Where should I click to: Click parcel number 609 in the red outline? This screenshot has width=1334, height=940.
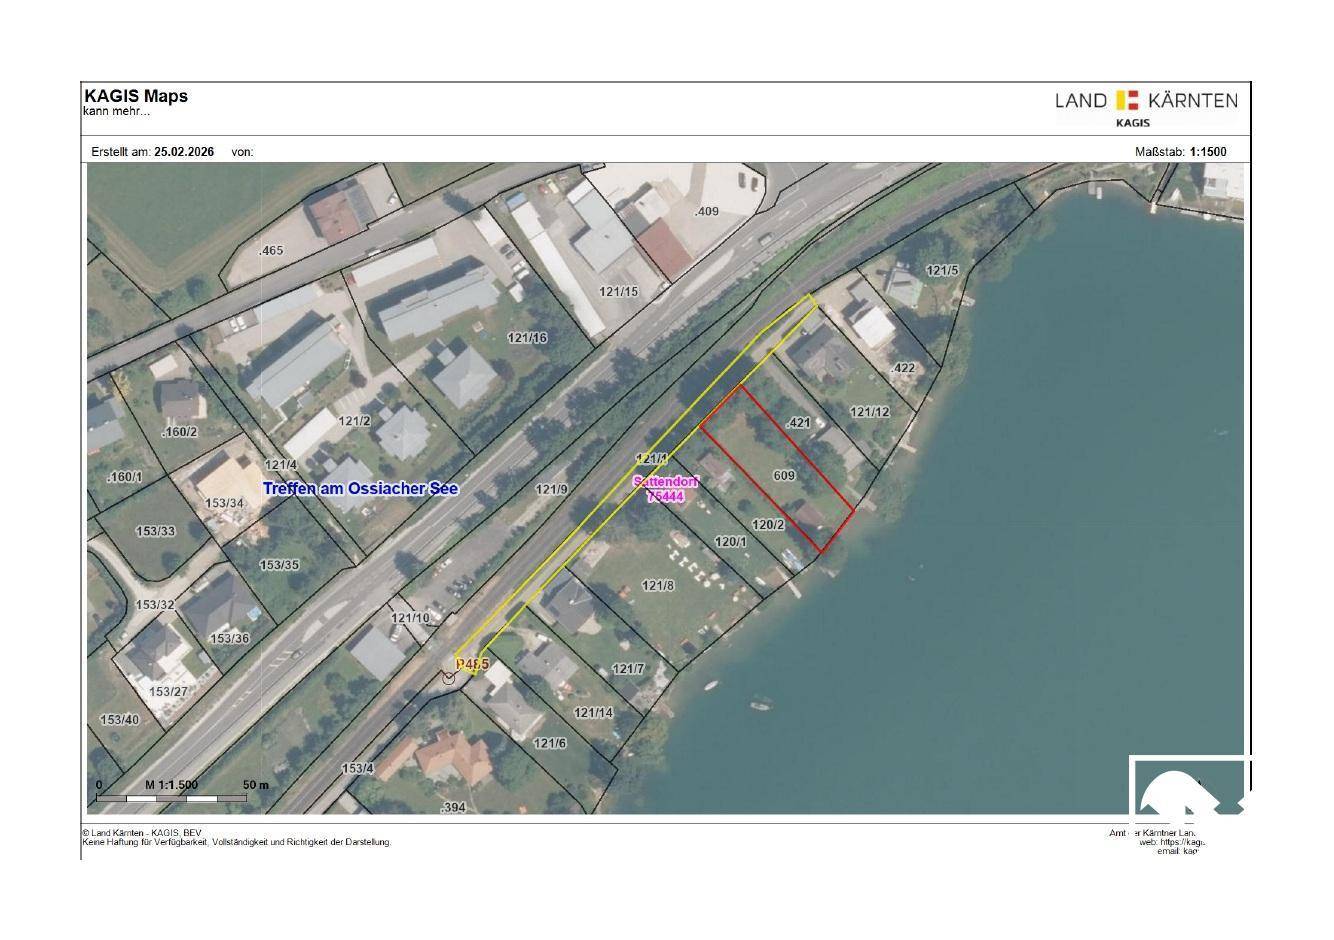point(784,475)
